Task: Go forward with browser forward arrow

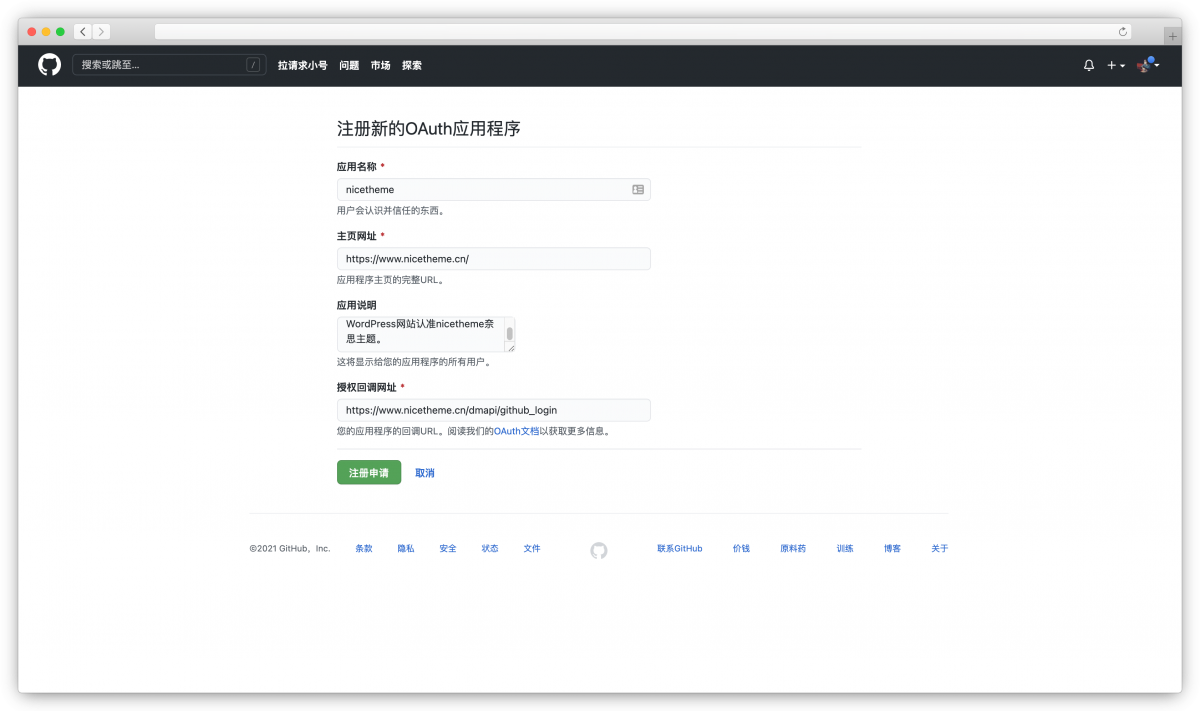Action: tap(101, 32)
